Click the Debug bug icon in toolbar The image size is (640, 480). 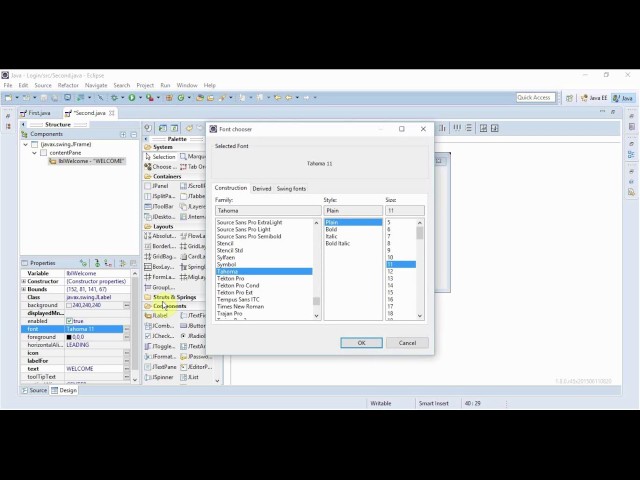coord(114,98)
